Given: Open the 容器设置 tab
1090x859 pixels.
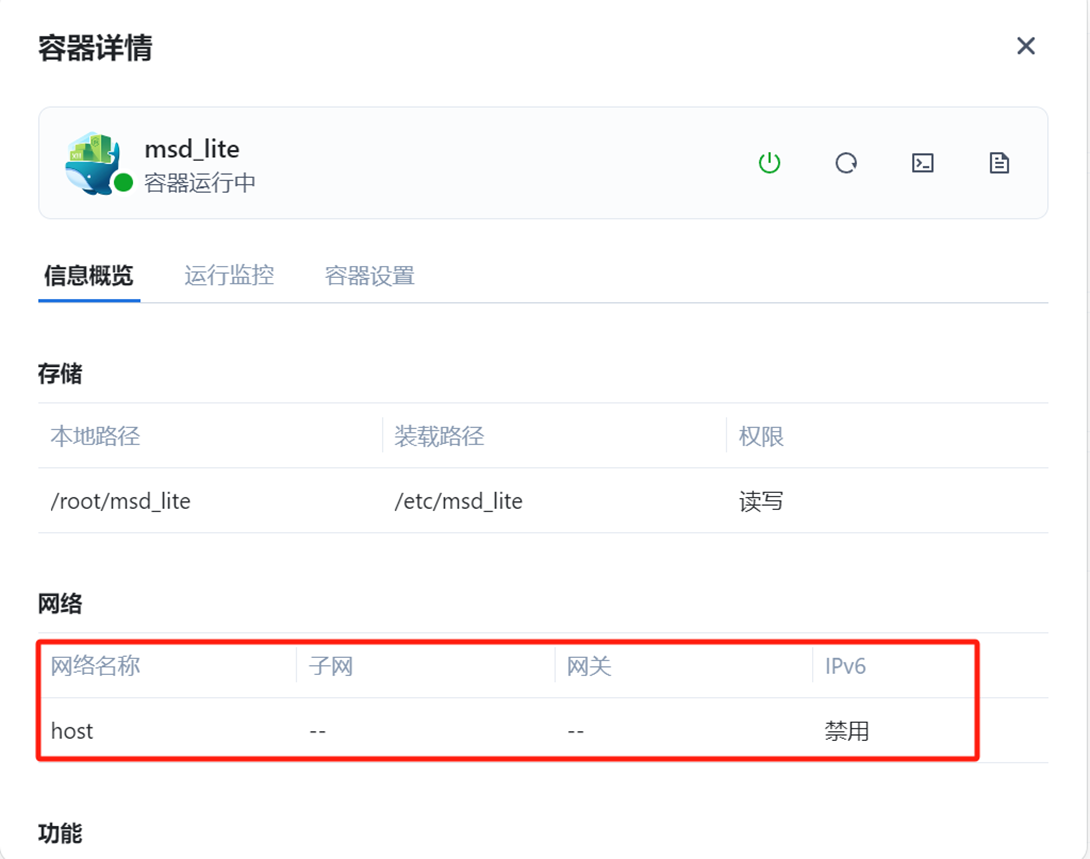Looking at the screenshot, I should (x=370, y=275).
